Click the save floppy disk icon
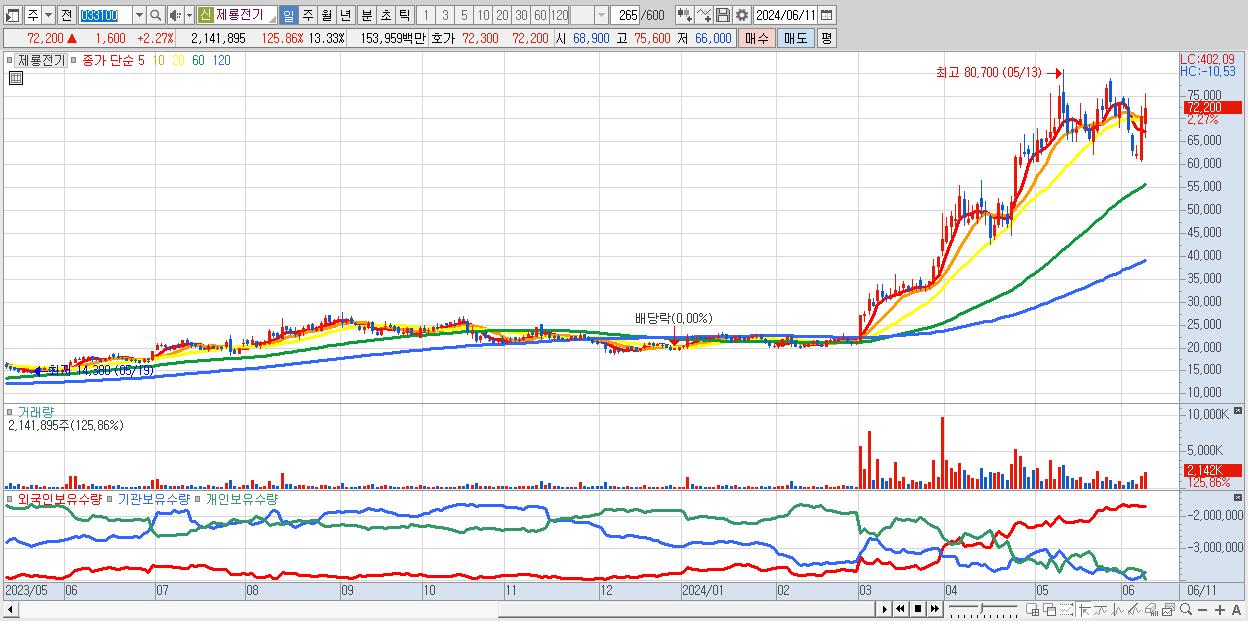Viewport: 1248px width, 621px height. tap(723, 15)
